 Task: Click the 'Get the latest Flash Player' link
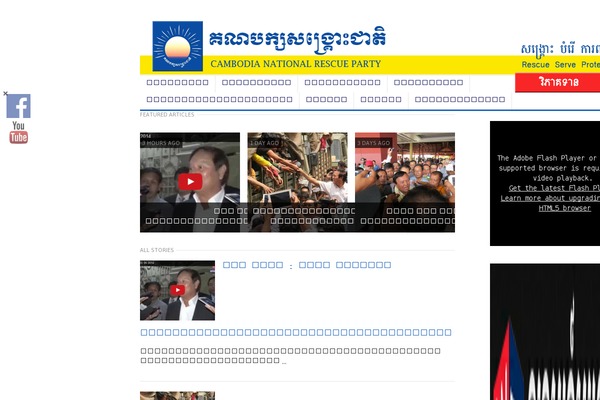pos(554,188)
